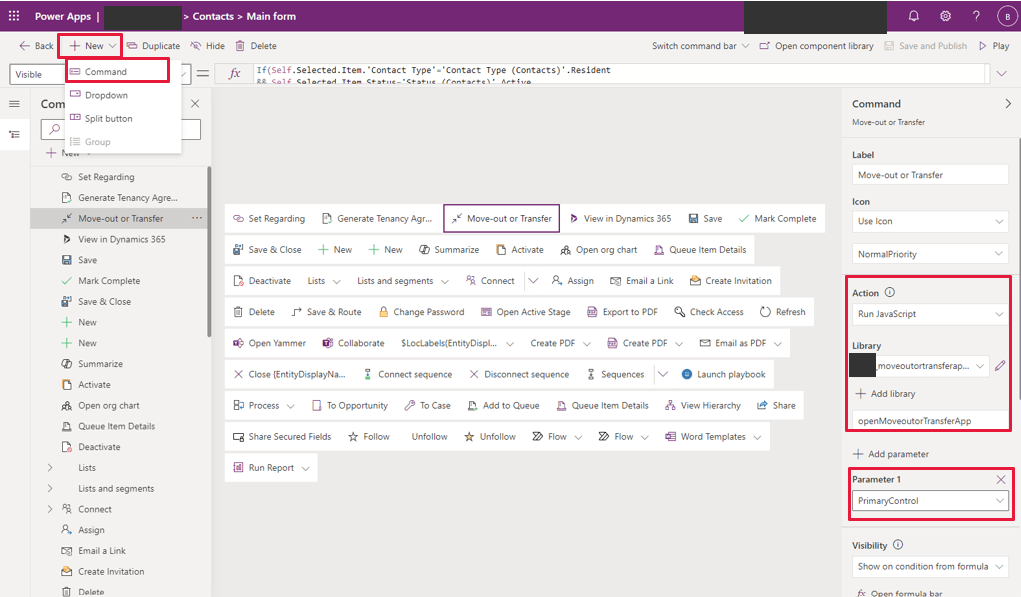
Task: Open the notifications bell
Action: pos(913,16)
